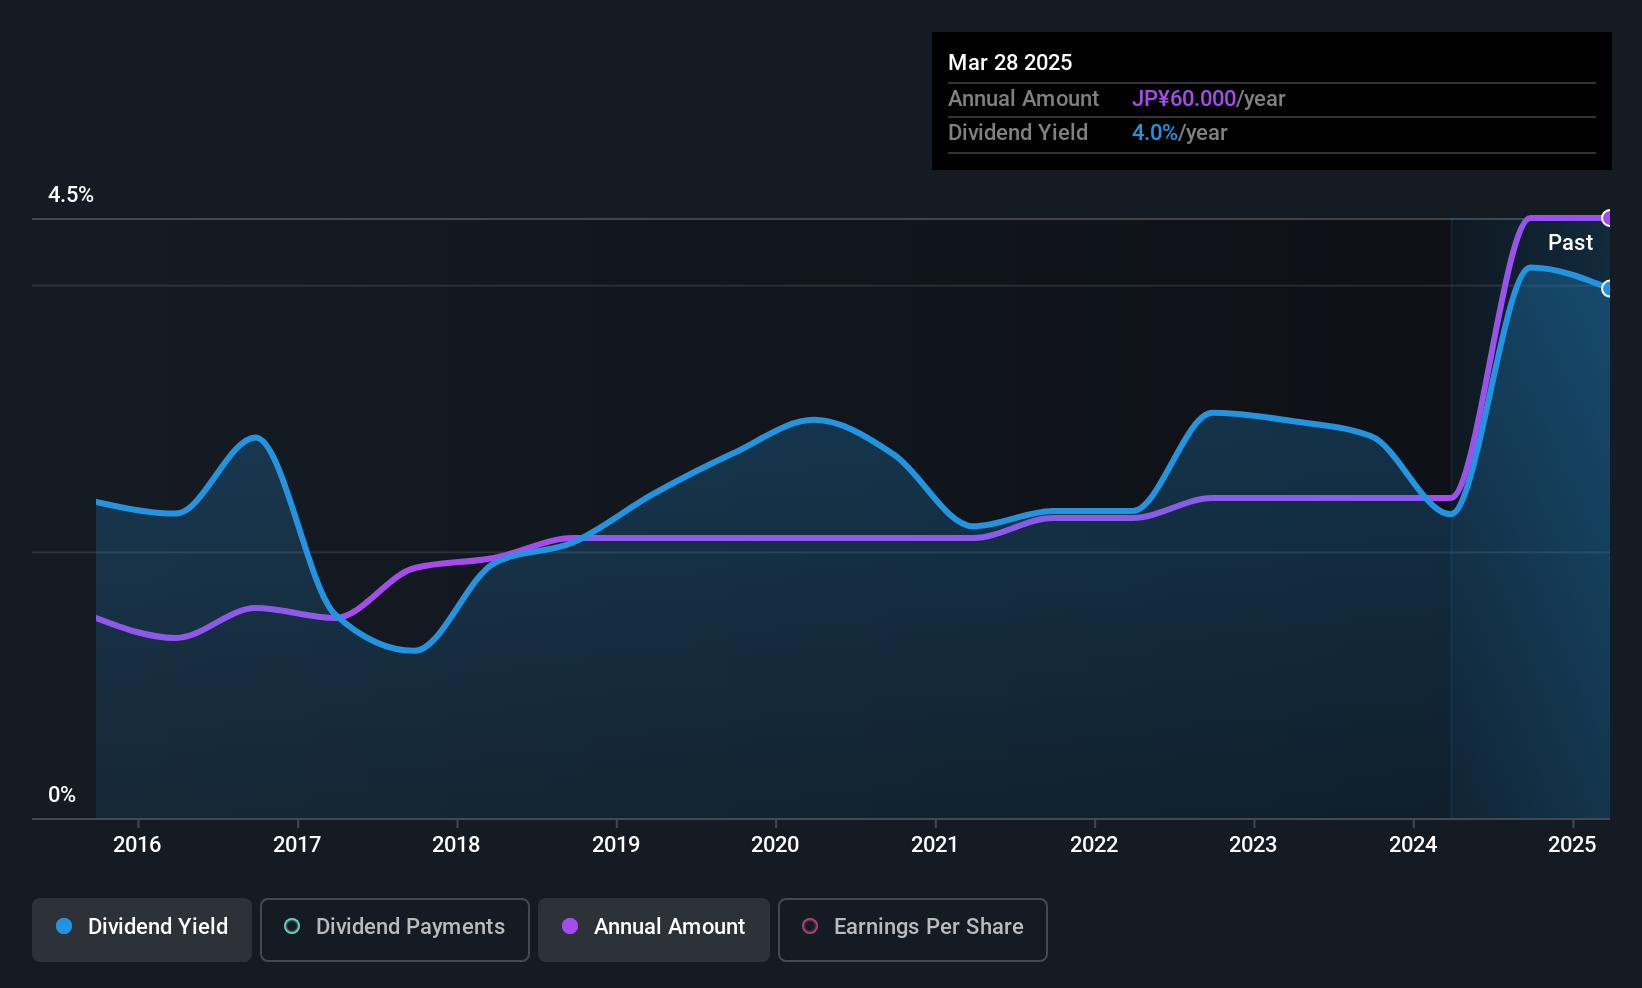The height and width of the screenshot is (988, 1642).
Task: Click the Past region label
Action: [1570, 242]
